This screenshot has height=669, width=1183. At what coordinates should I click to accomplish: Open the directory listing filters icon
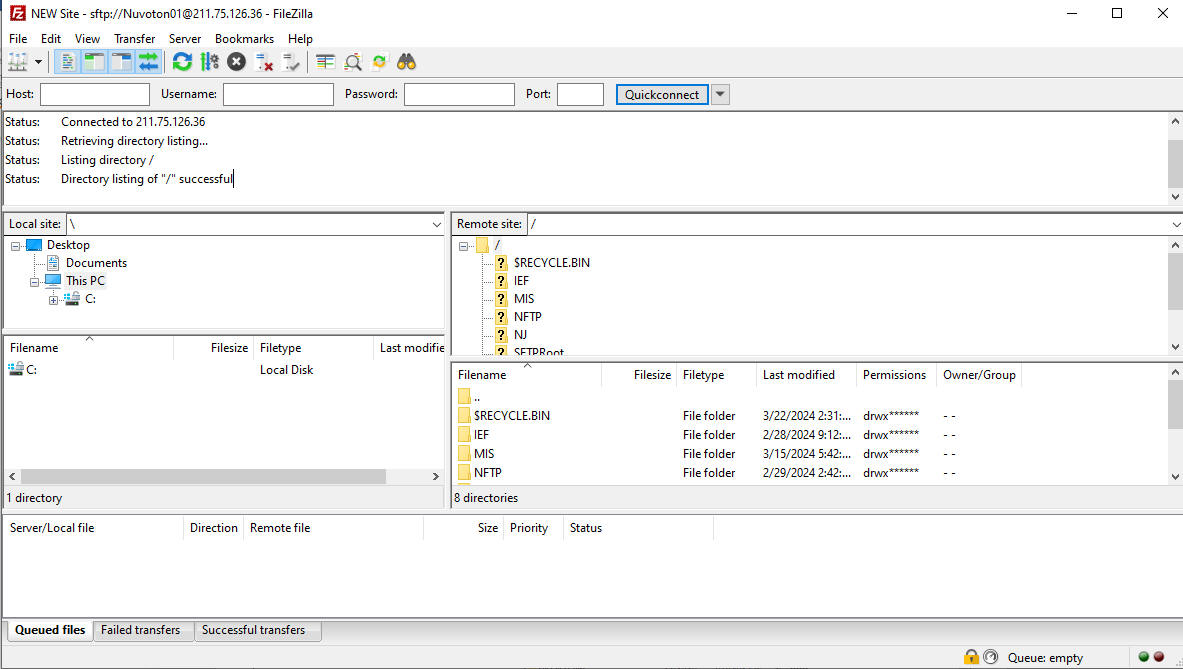coord(325,62)
